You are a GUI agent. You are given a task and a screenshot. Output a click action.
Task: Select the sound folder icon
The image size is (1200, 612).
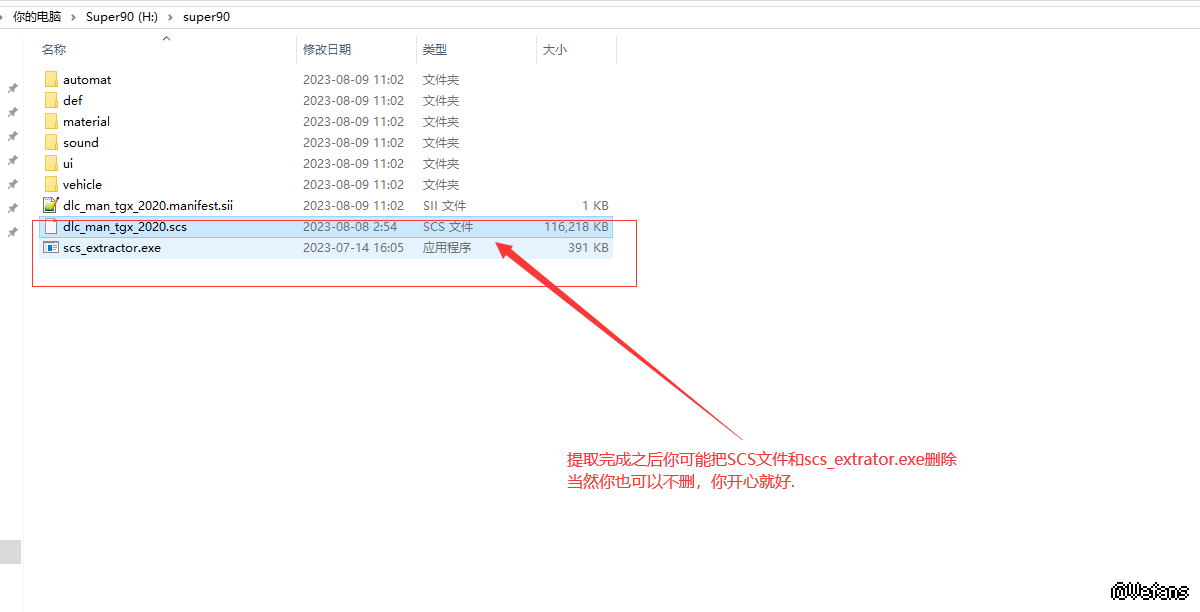tap(51, 142)
